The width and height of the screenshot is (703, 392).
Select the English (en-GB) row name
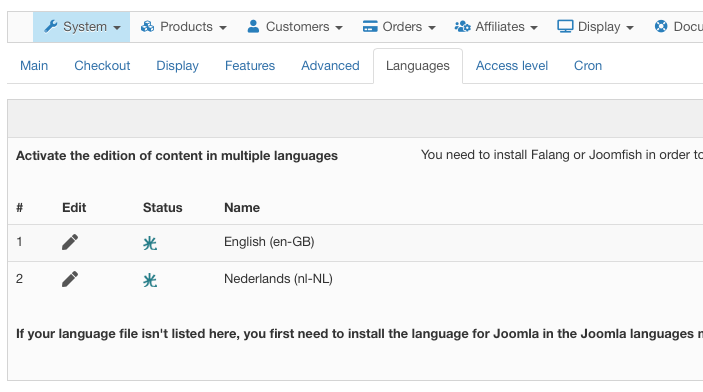click(269, 242)
